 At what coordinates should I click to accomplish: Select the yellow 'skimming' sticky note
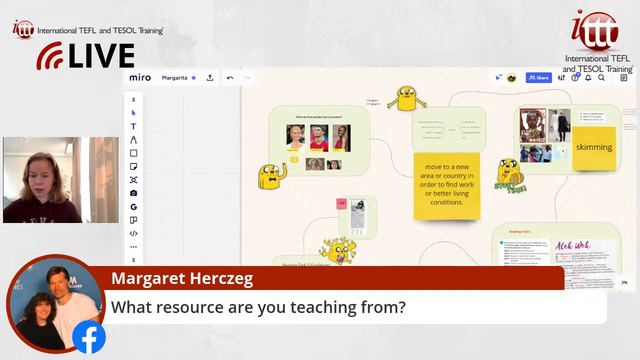coord(594,148)
